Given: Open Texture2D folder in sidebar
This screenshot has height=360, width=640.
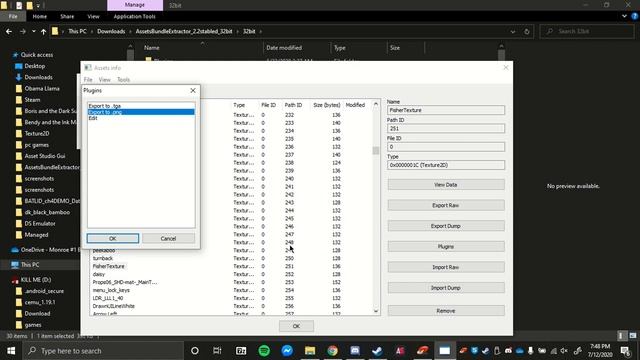Looking at the screenshot, I should 37,133.
